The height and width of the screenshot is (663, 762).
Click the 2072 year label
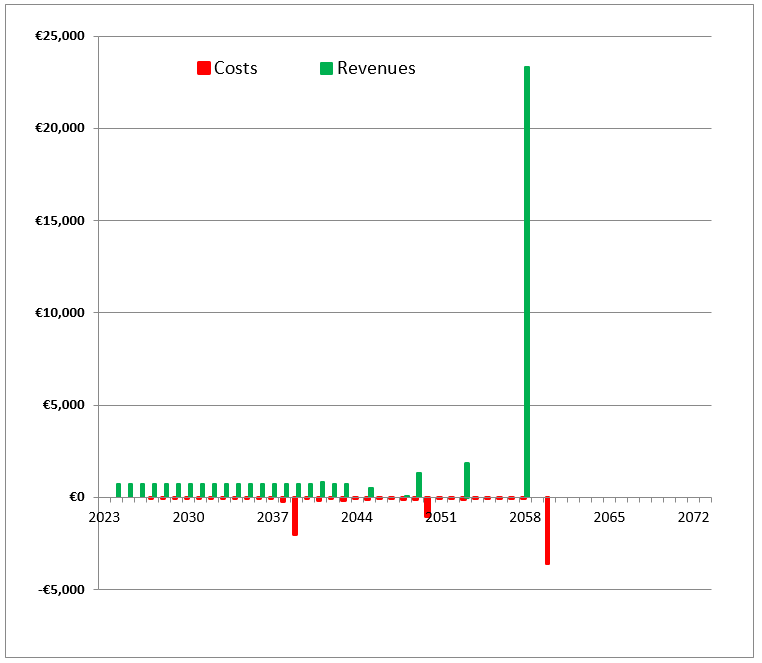pos(693,517)
